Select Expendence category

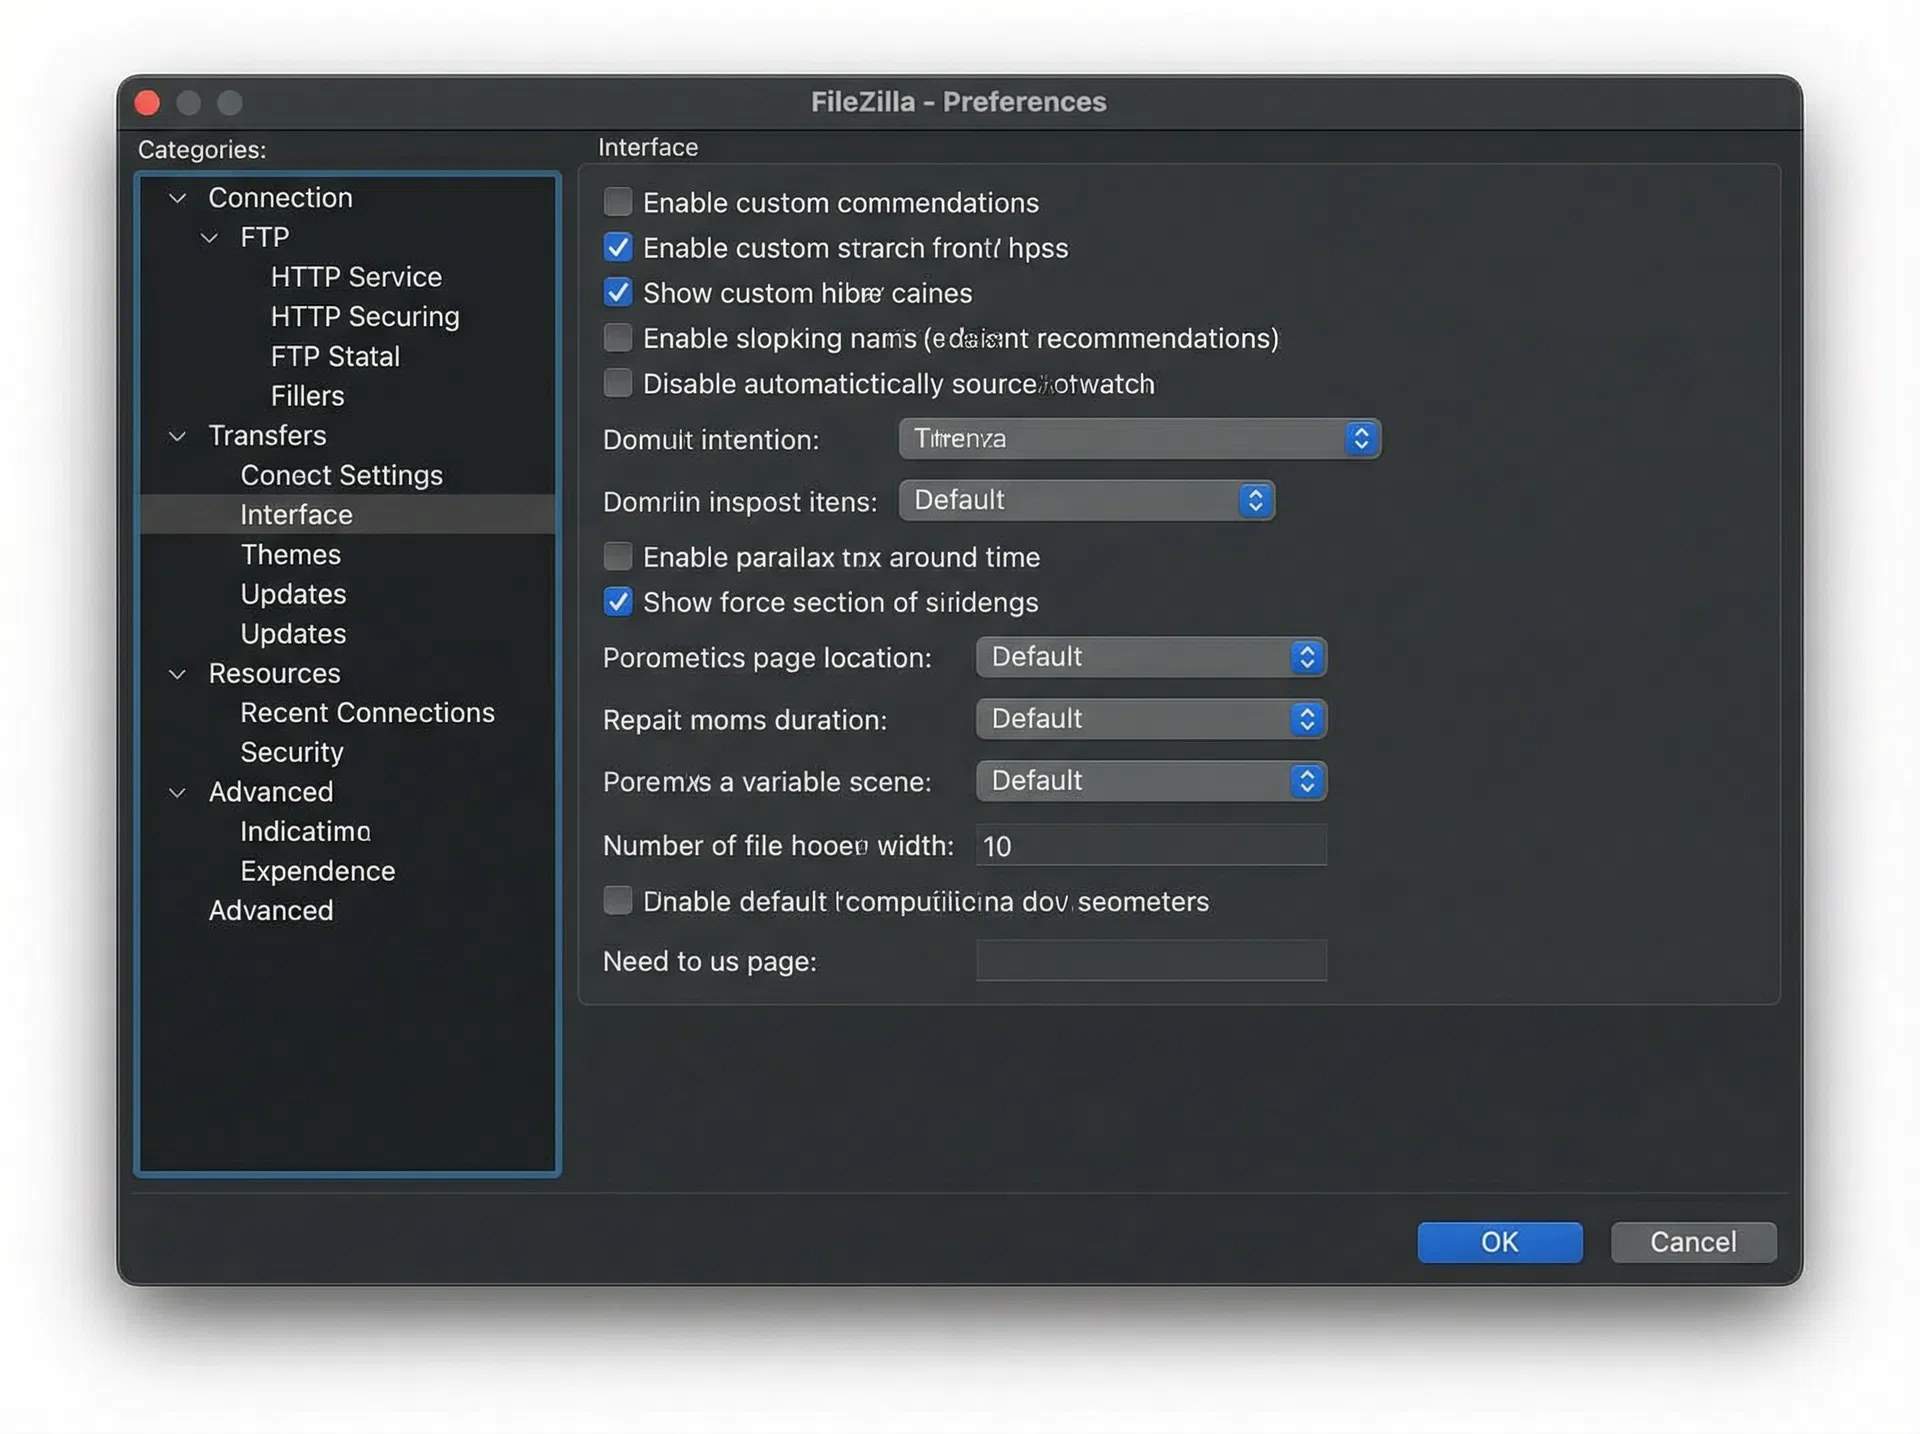pyautogui.click(x=317, y=871)
